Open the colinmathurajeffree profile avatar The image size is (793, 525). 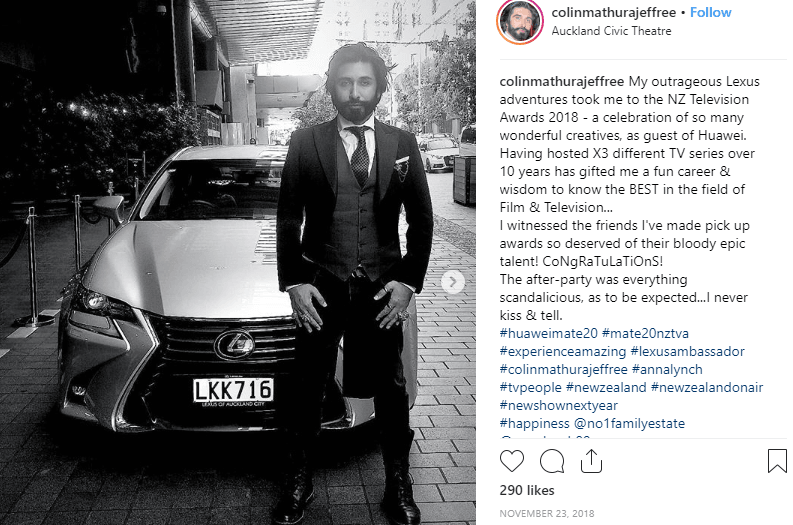click(x=520, y=21)
